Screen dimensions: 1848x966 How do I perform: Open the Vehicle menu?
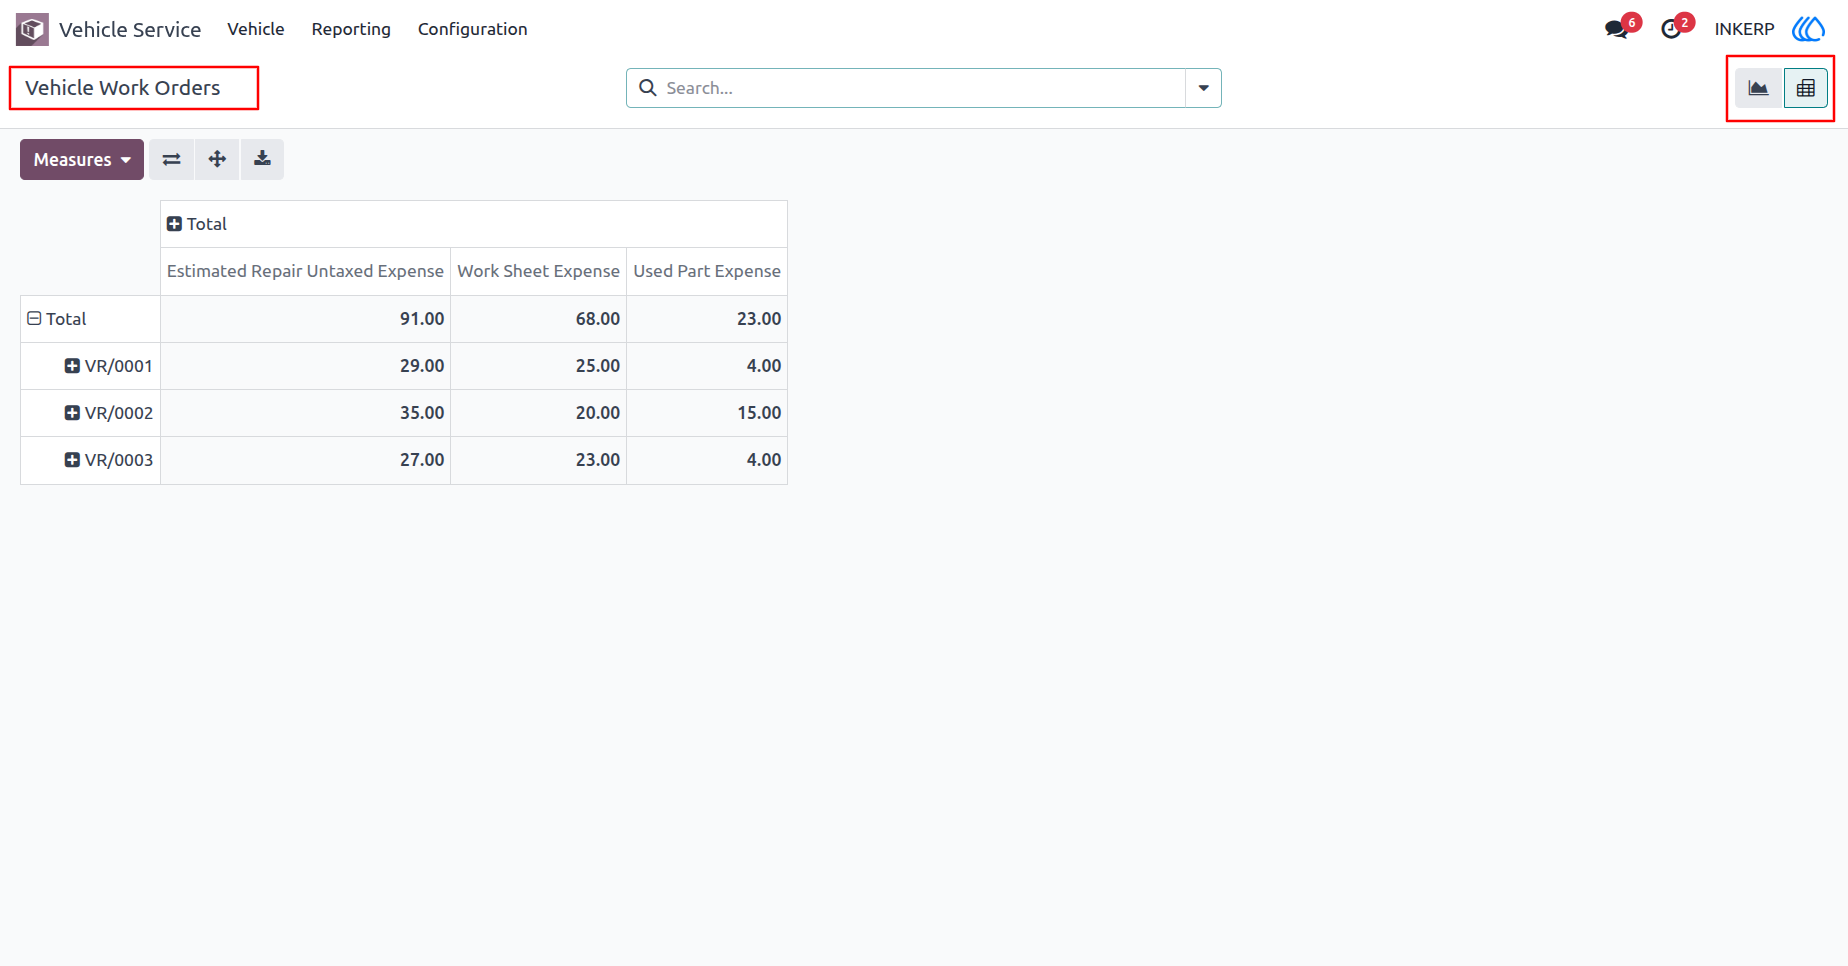pos(256,29)
